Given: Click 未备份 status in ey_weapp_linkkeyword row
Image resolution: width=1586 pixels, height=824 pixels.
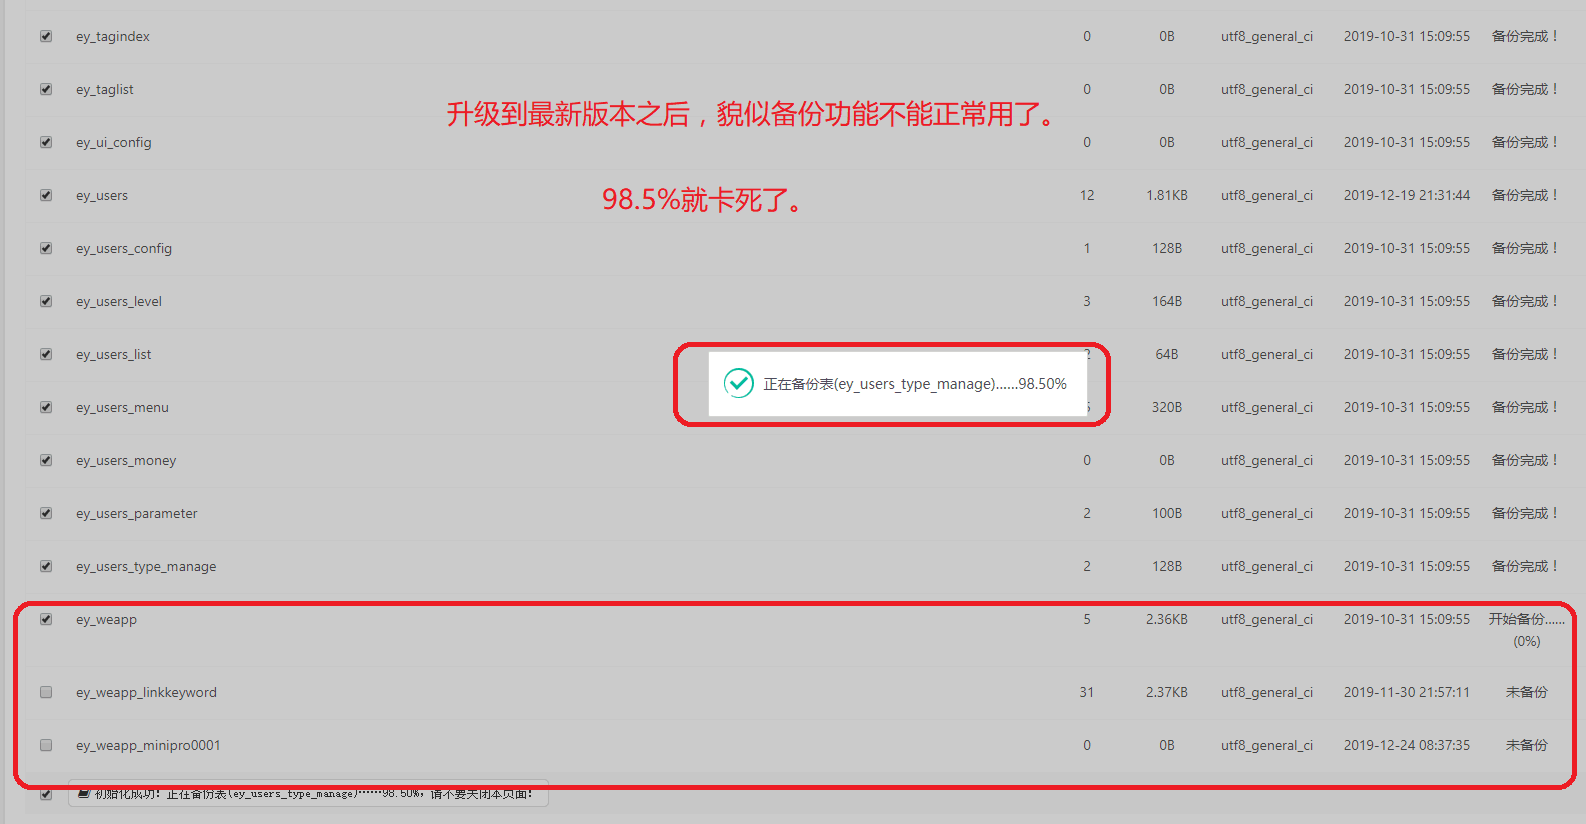Looking at the screenshot, I should (1527, 692).
